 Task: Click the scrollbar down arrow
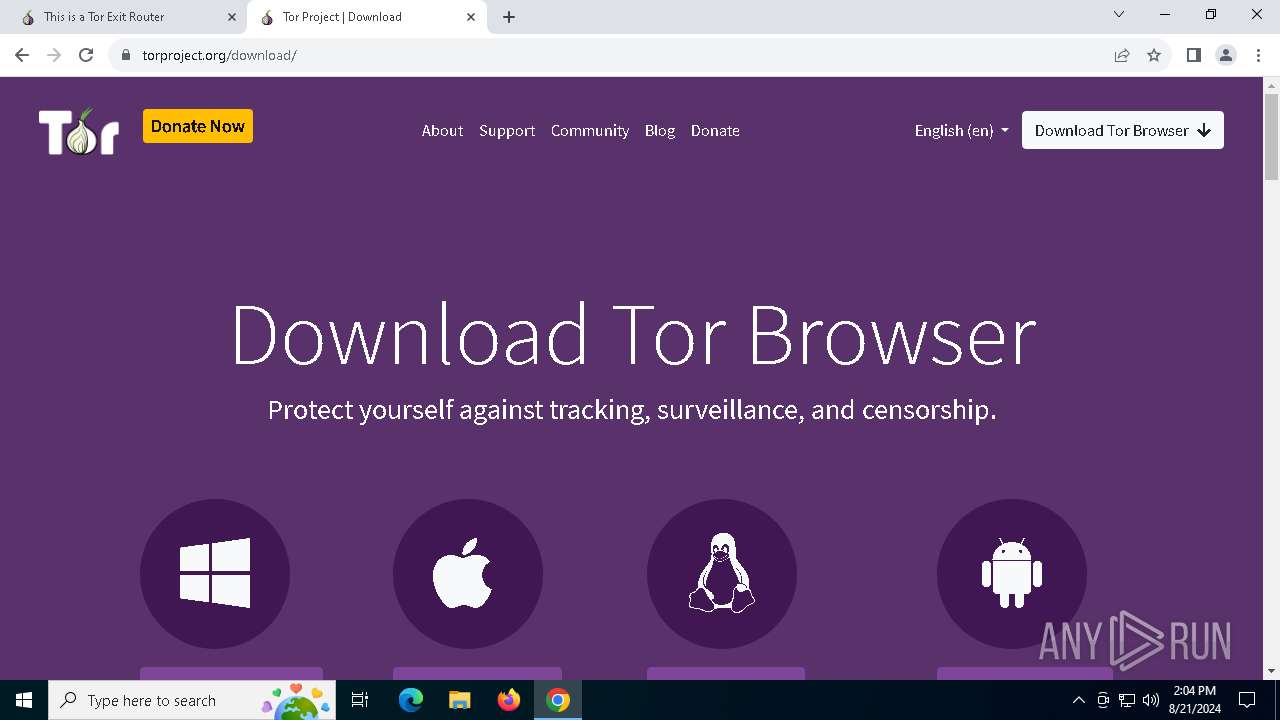[1271, 671]
